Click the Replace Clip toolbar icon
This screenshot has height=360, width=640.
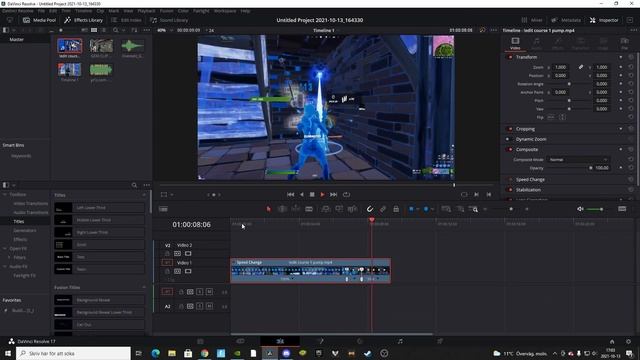coord(352,209)
